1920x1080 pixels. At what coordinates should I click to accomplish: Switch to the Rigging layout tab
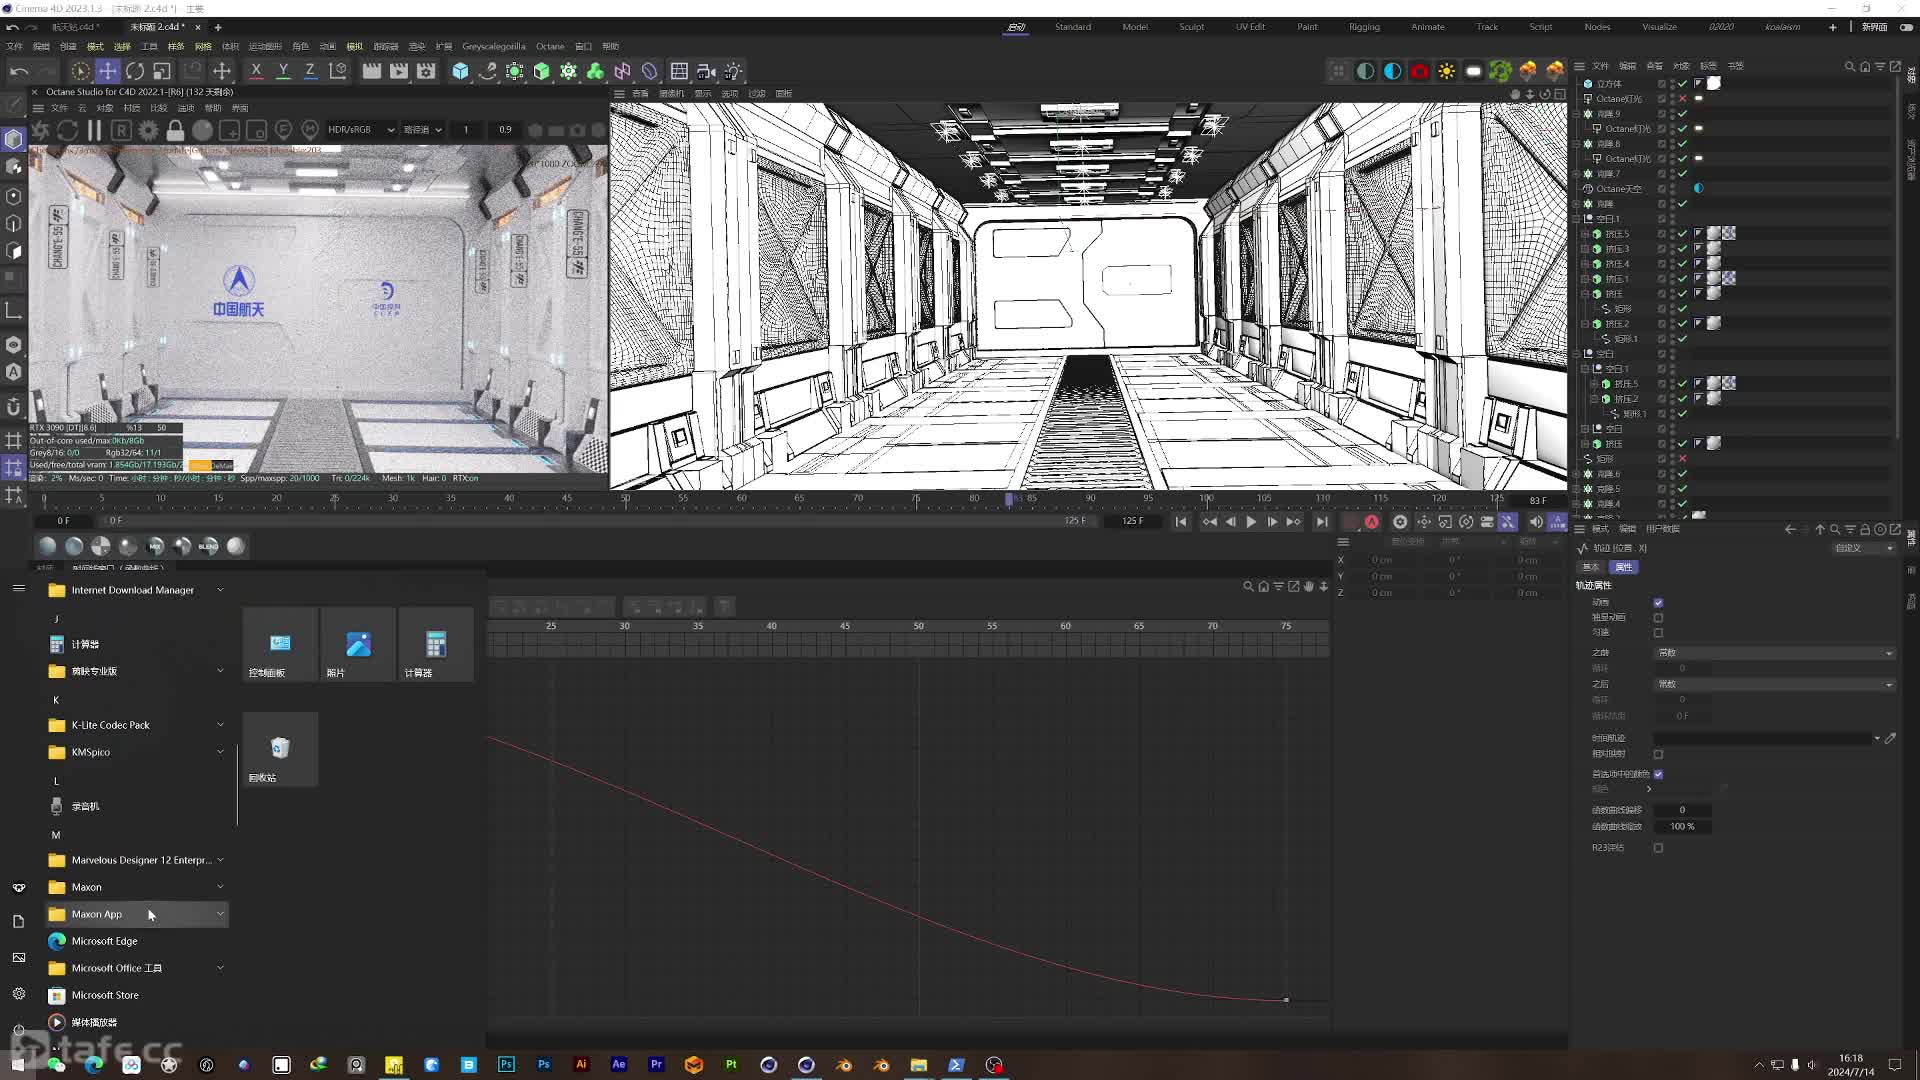coord(1364,27)
